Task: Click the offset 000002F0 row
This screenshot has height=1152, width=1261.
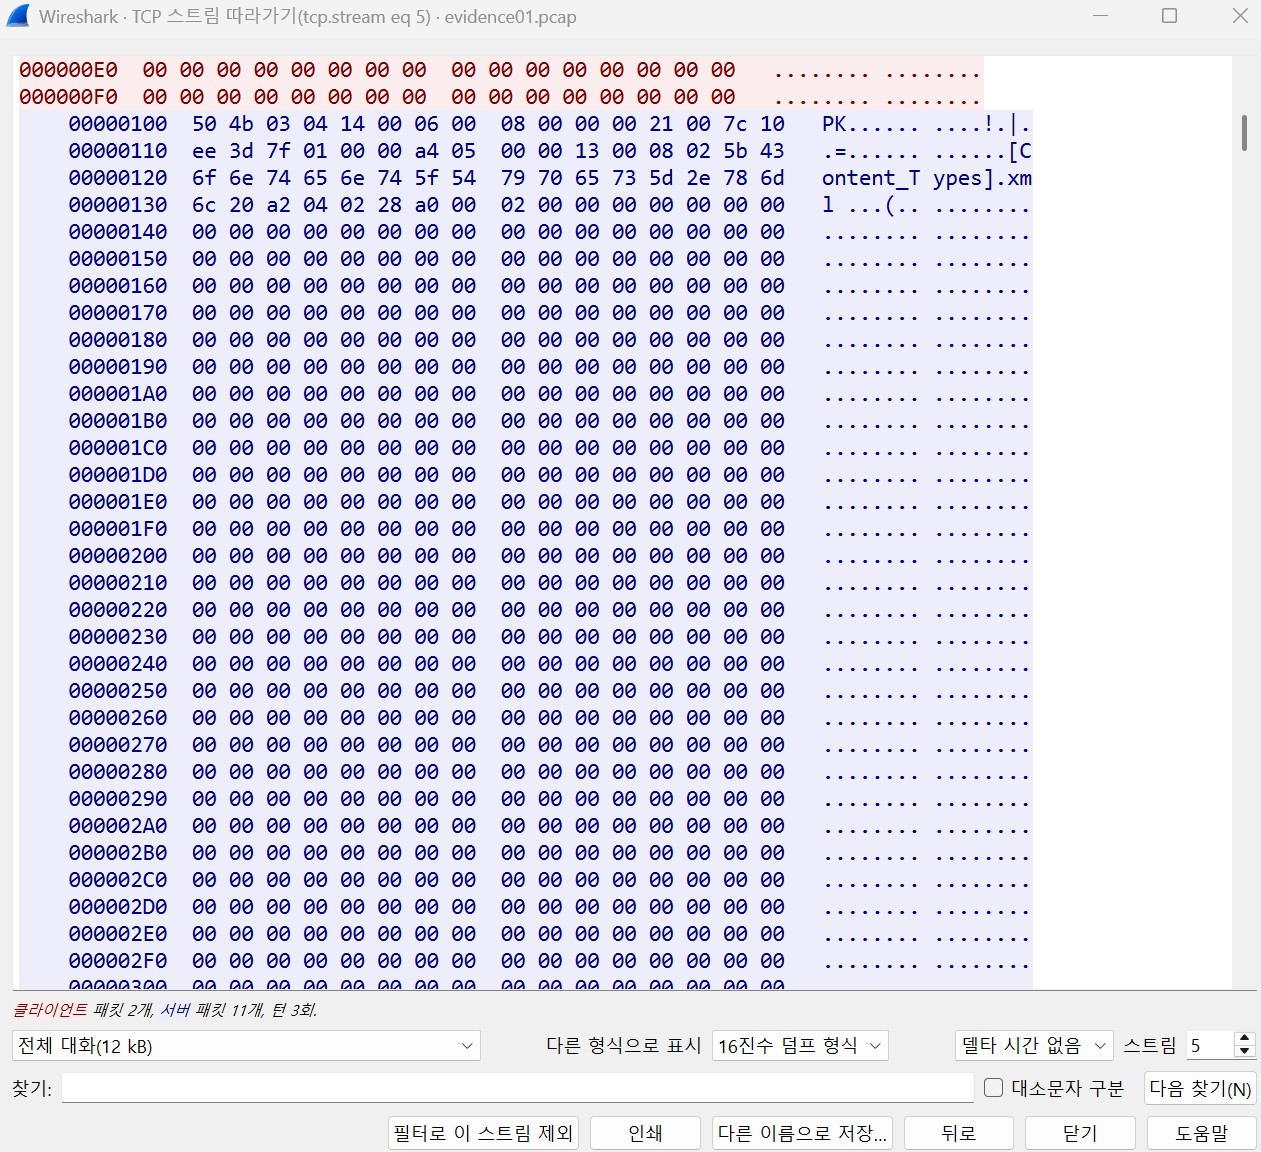Action: point(550,961)
